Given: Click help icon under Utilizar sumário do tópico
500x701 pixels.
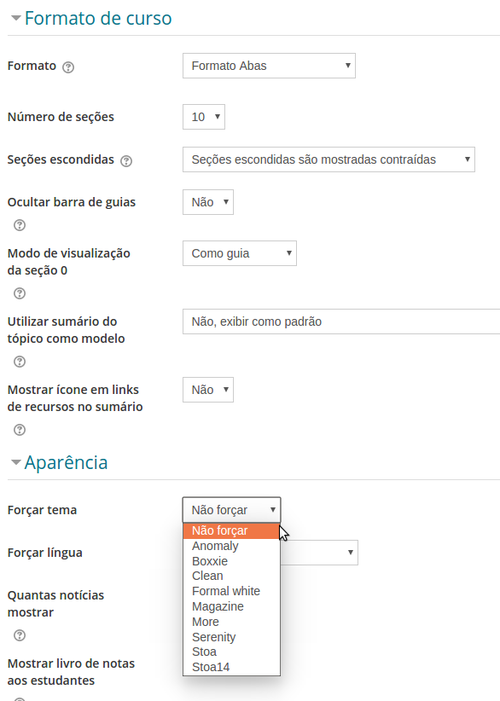Looking at the screenshot, I should pos(19,361).
